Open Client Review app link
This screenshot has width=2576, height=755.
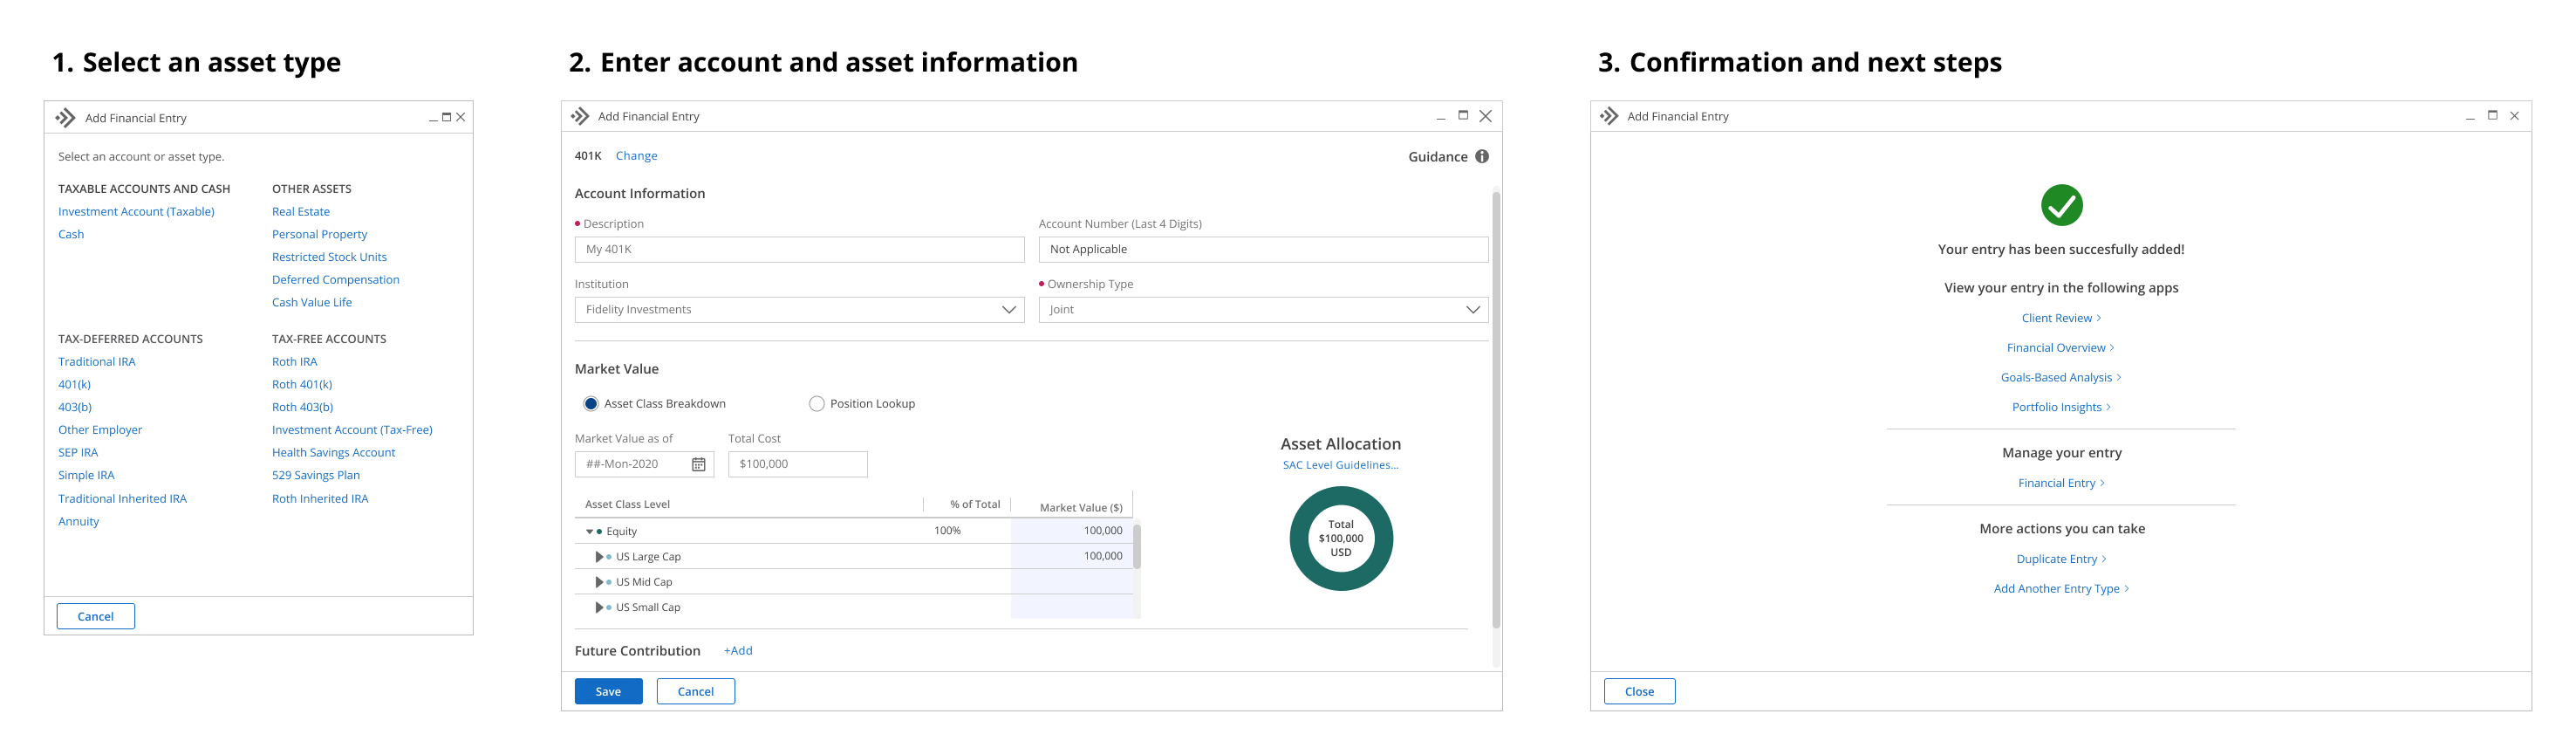pyautogui.click(x=2061, y=318)
